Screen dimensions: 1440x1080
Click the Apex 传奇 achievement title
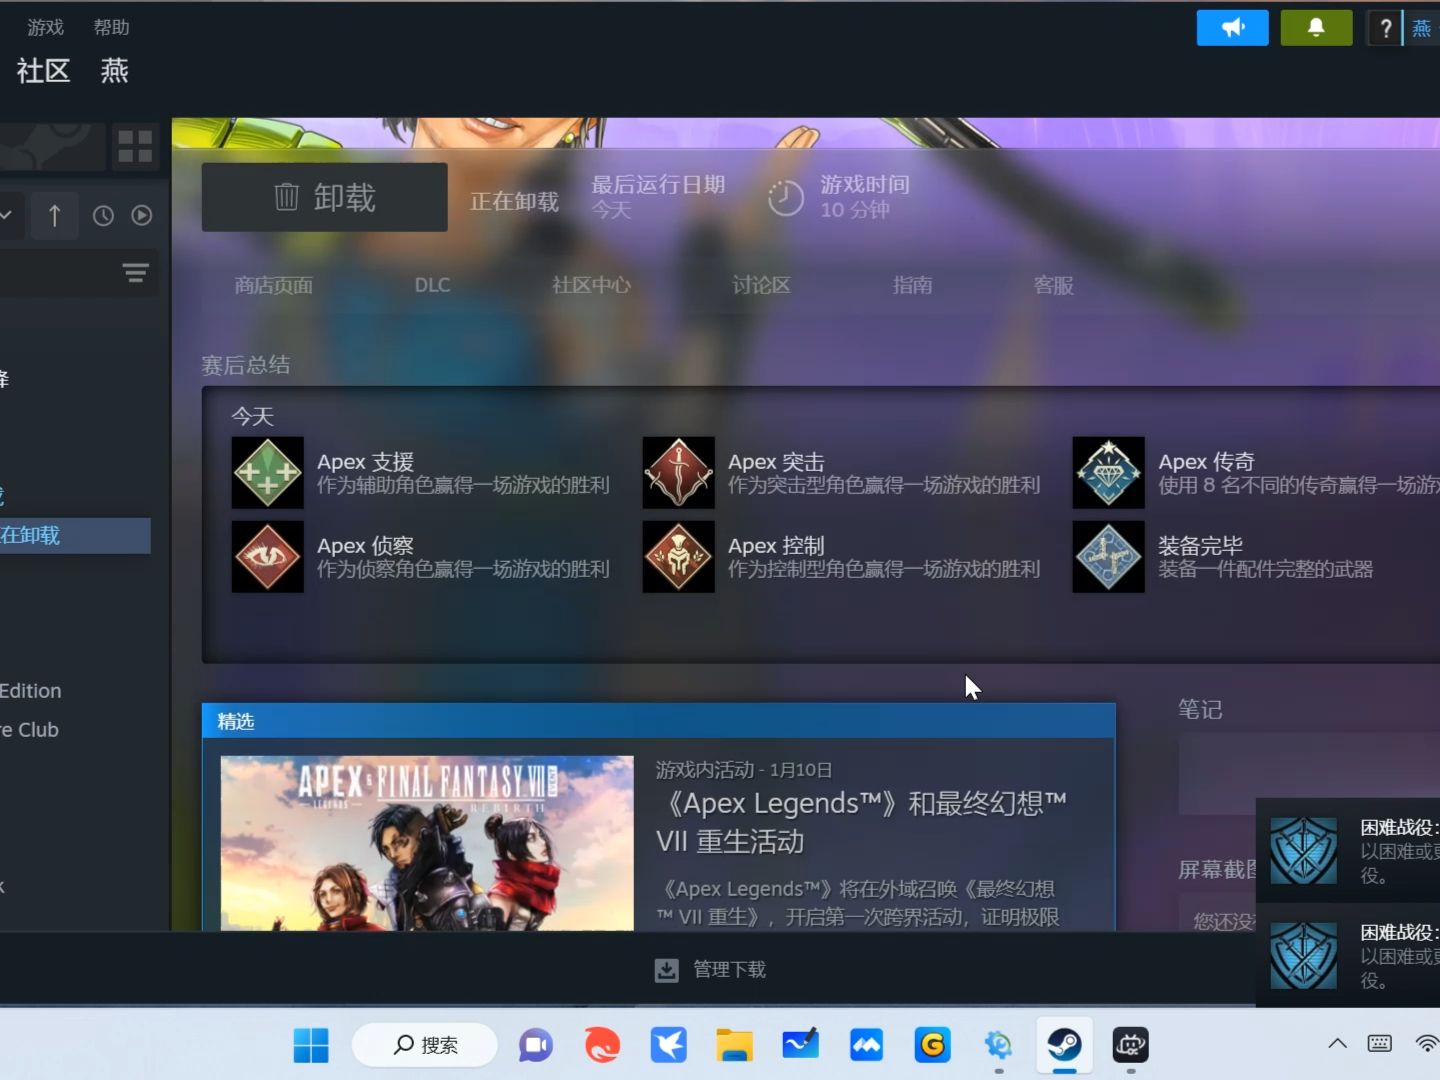[1206, 462]
